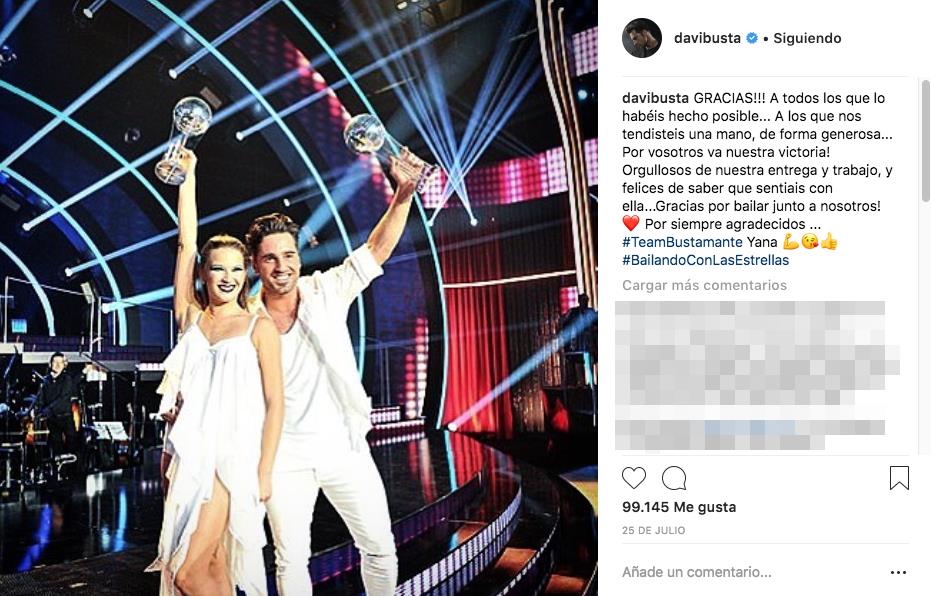The height and width of the screenshot is (596, 931).
Task: Like the post with the heart icon
Action: tap(634, 478)
